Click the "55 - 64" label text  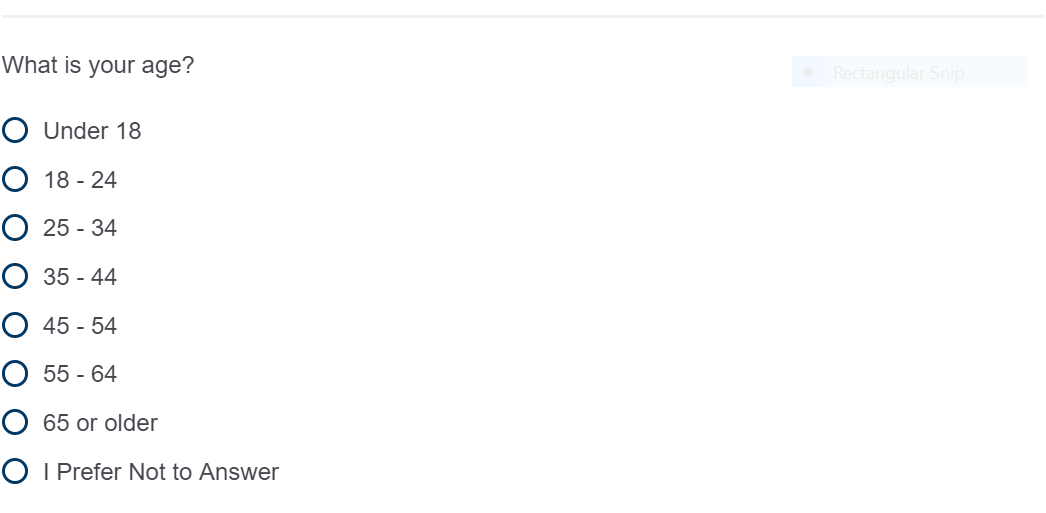pos(80,374)
